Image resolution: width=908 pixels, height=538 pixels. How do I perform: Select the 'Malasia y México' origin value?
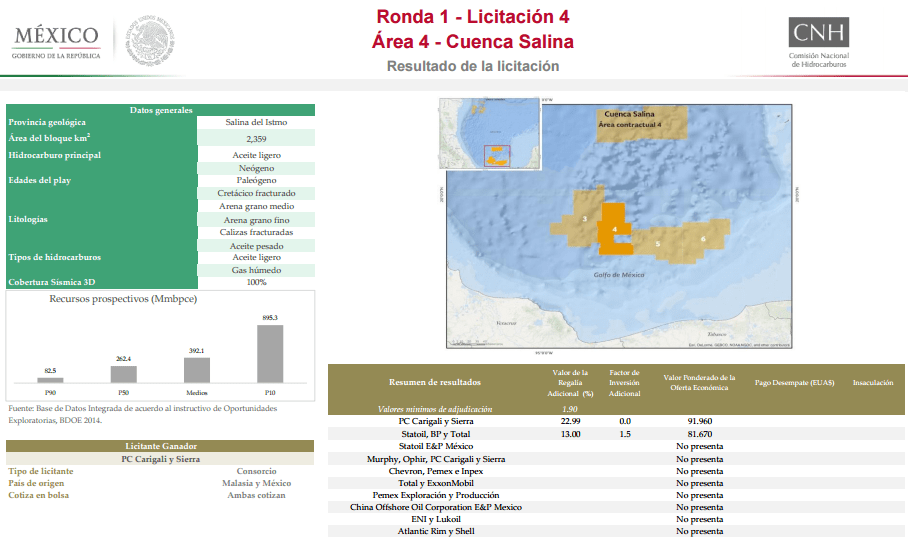pos(256,483)
